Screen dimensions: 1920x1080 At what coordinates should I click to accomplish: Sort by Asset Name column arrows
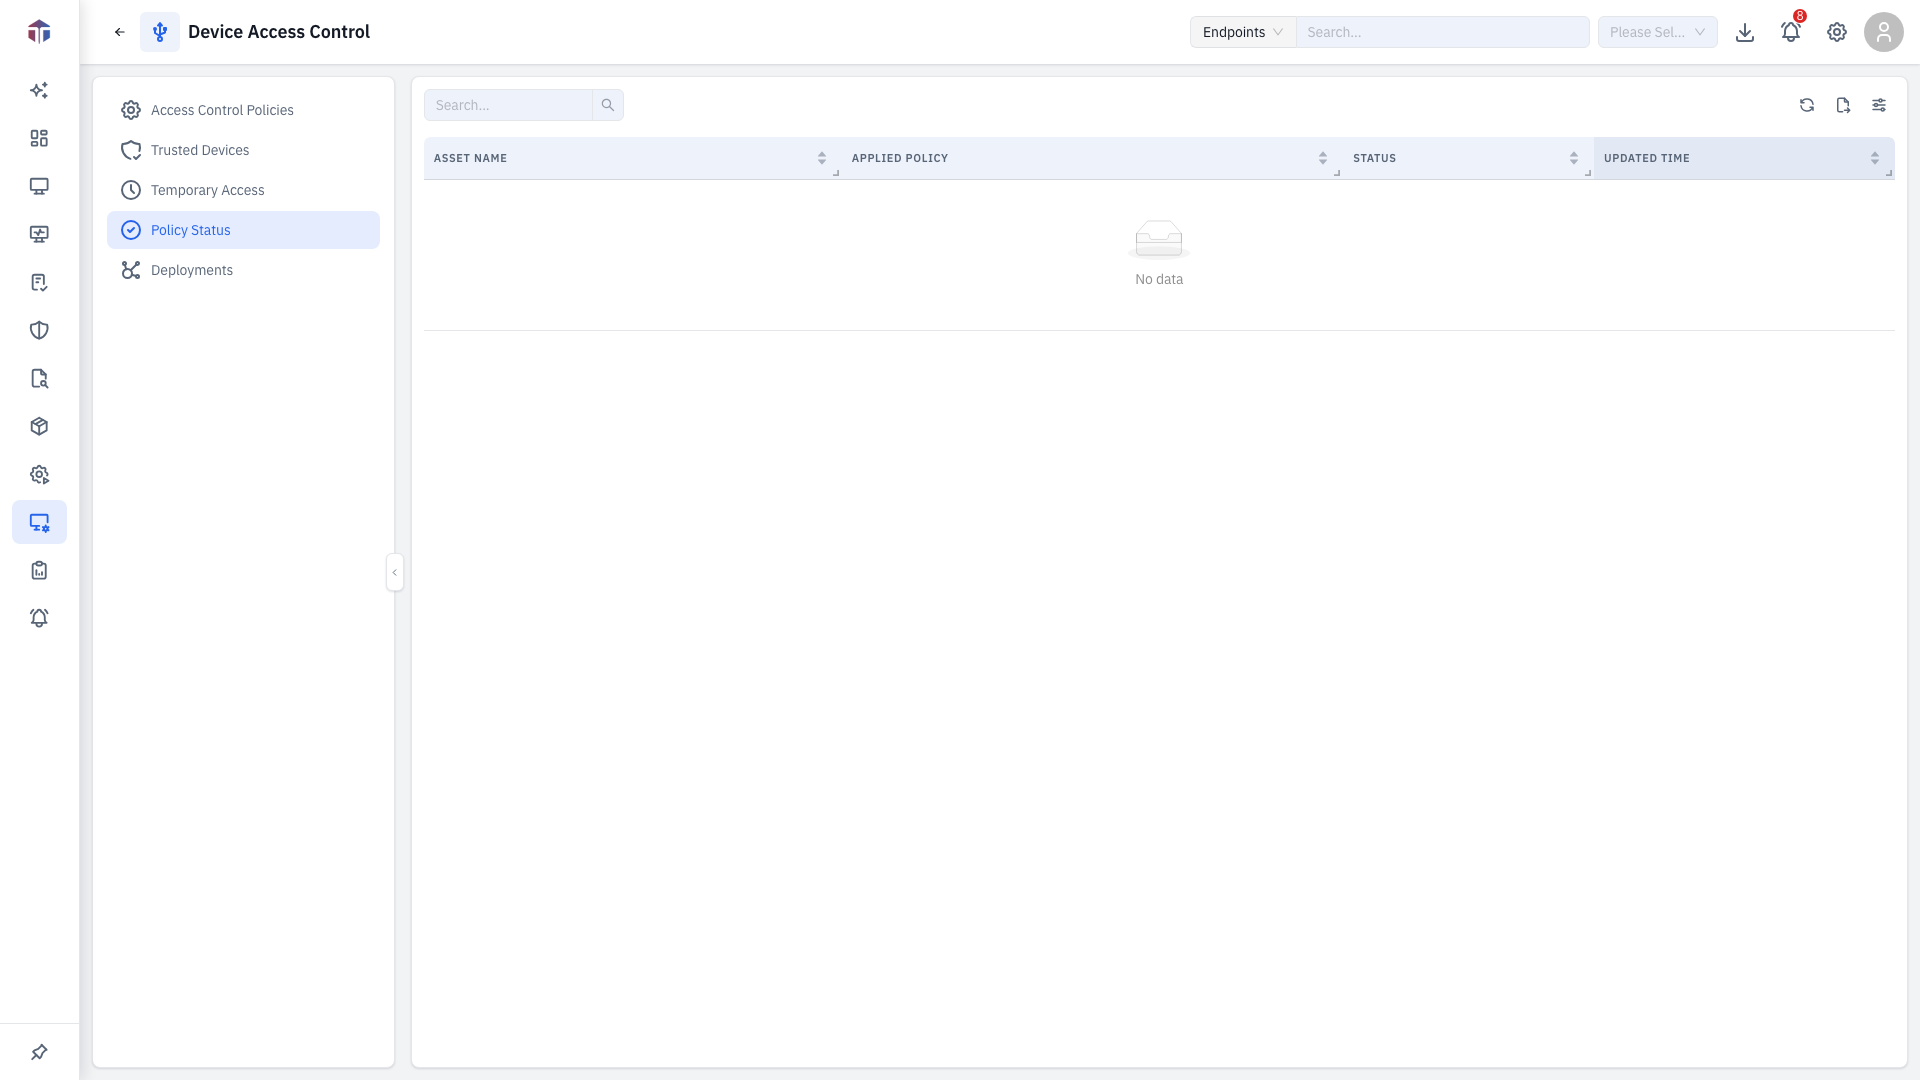pos(822,158)
